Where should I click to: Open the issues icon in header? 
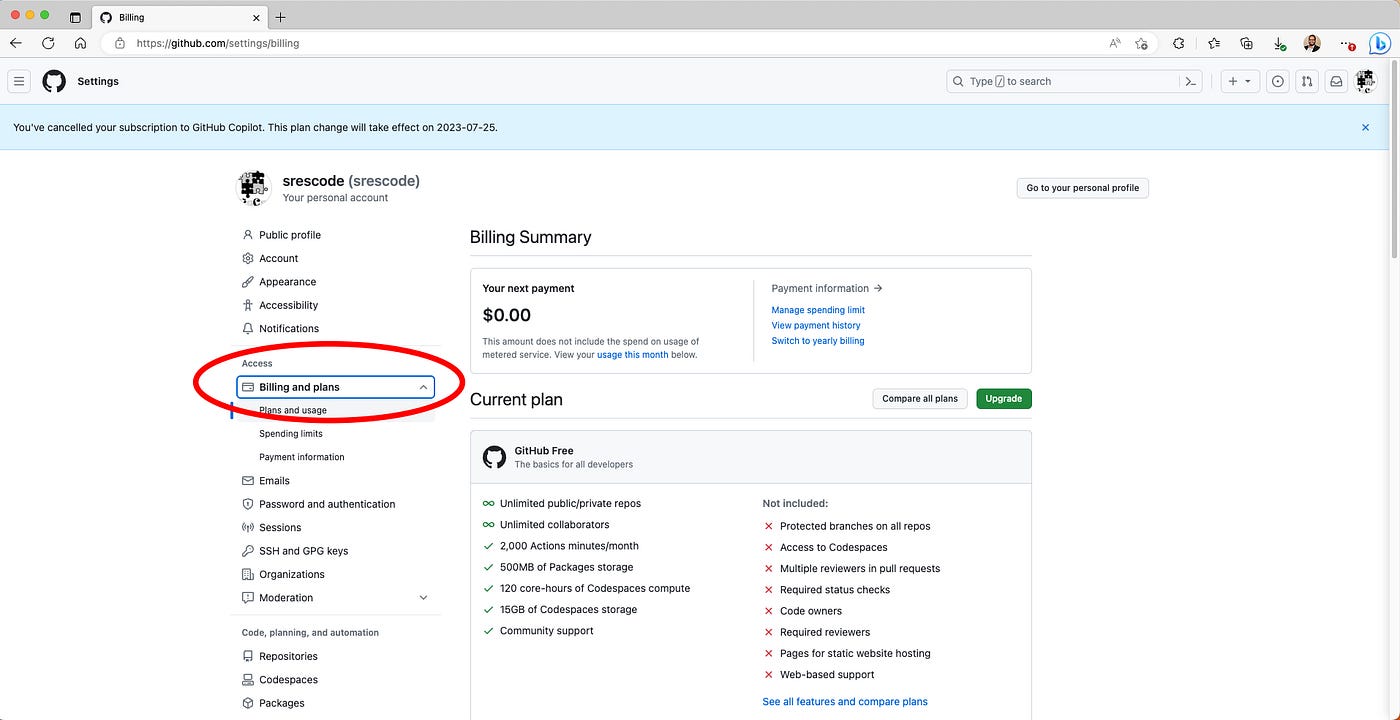tap(1277, 81)
